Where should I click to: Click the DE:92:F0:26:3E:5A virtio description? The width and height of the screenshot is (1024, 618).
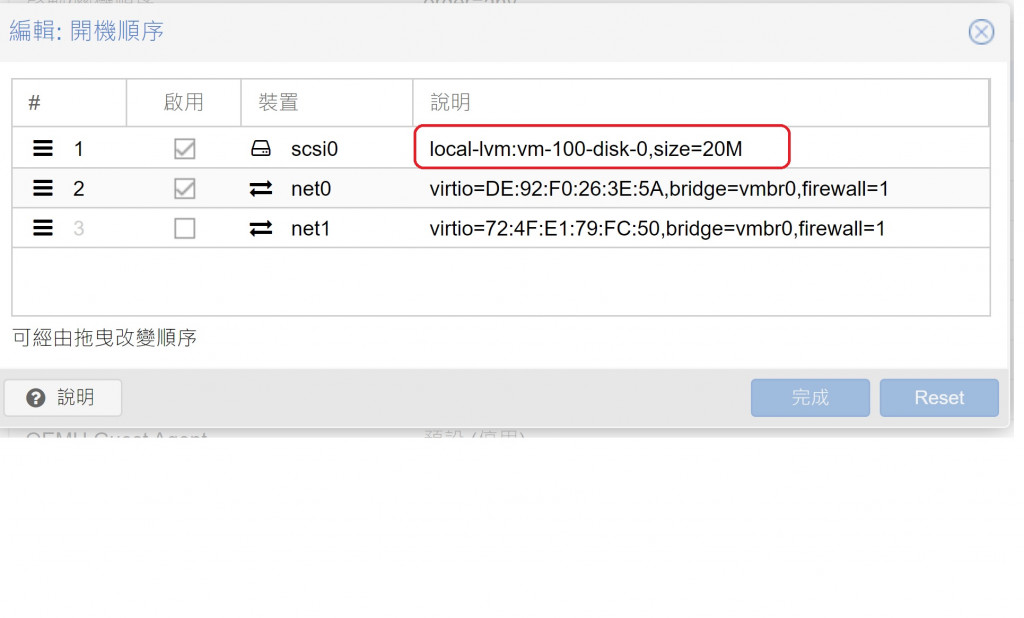click(x=659, y=189)
